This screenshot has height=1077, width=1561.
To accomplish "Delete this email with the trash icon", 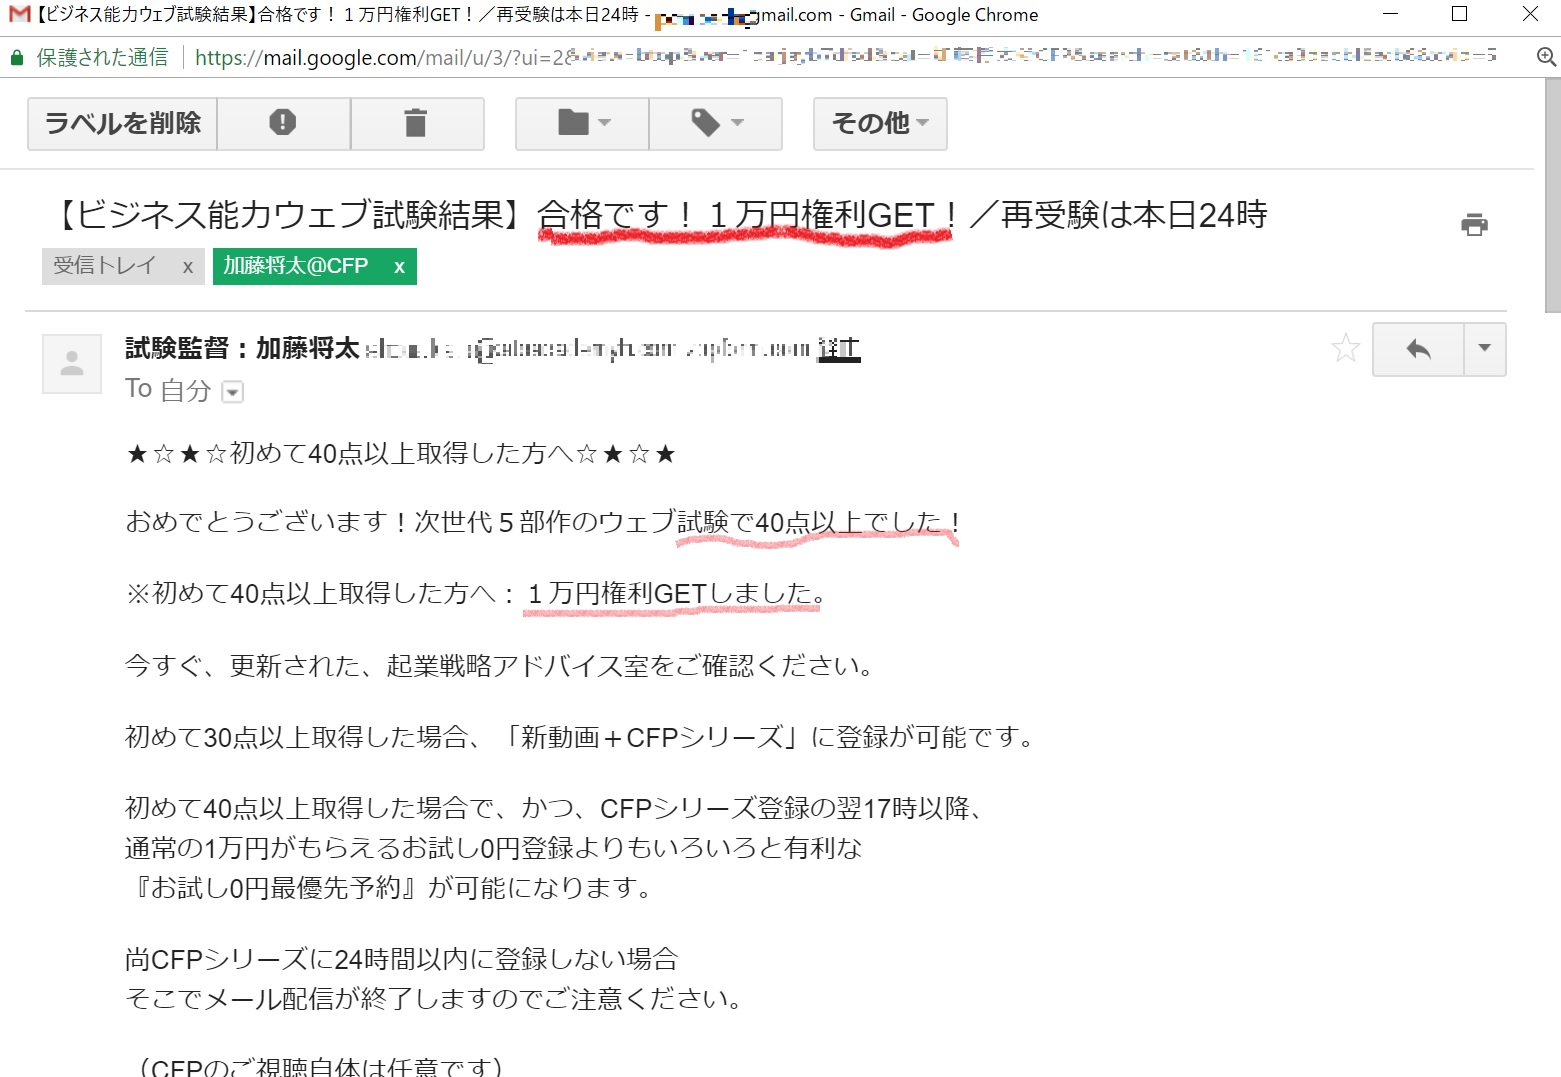I will click(415, 123).
